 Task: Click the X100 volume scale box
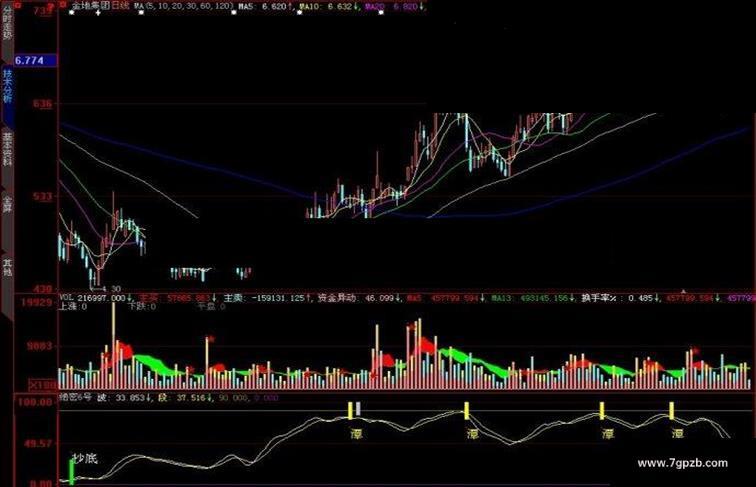(43, 385)
